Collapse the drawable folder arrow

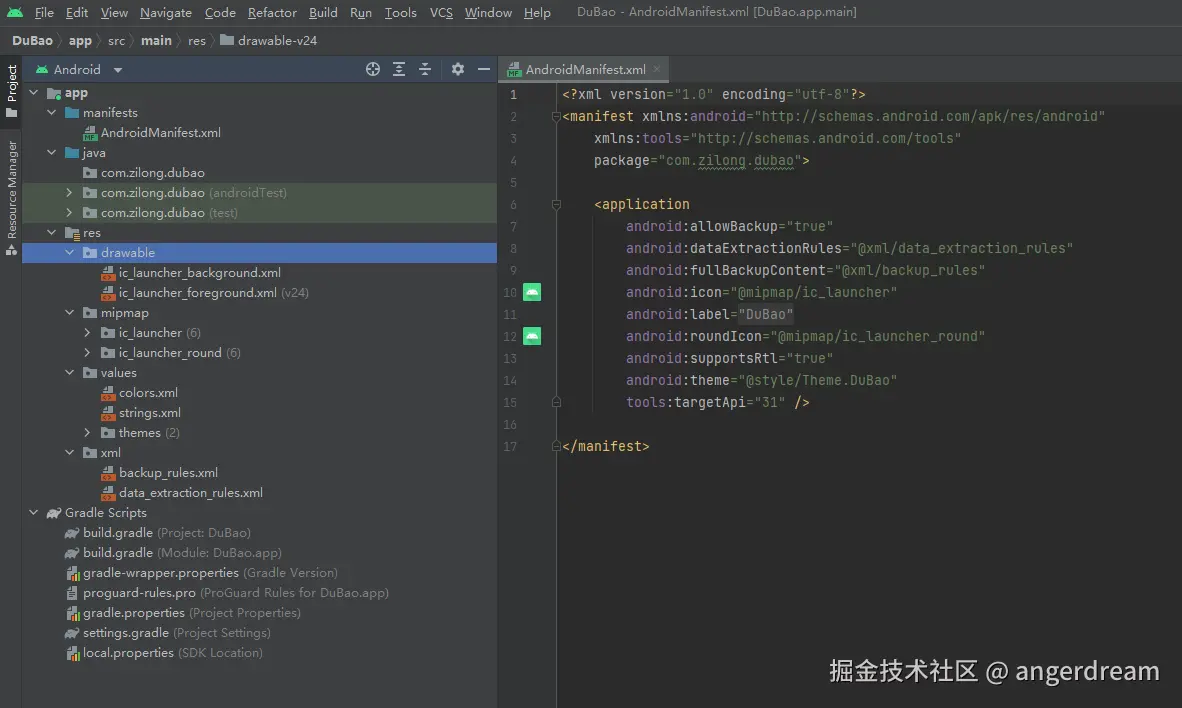69,253
